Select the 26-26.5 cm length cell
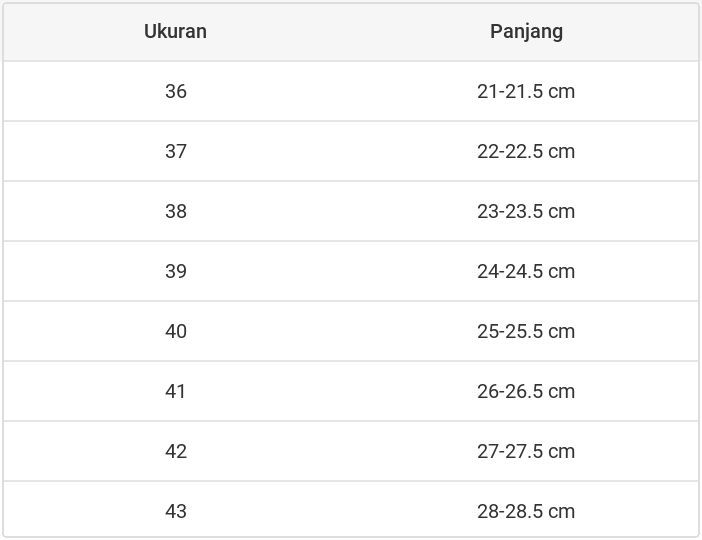Image resolution: width=702 pixels, height=540 pixels. click(x=526, y=391)
